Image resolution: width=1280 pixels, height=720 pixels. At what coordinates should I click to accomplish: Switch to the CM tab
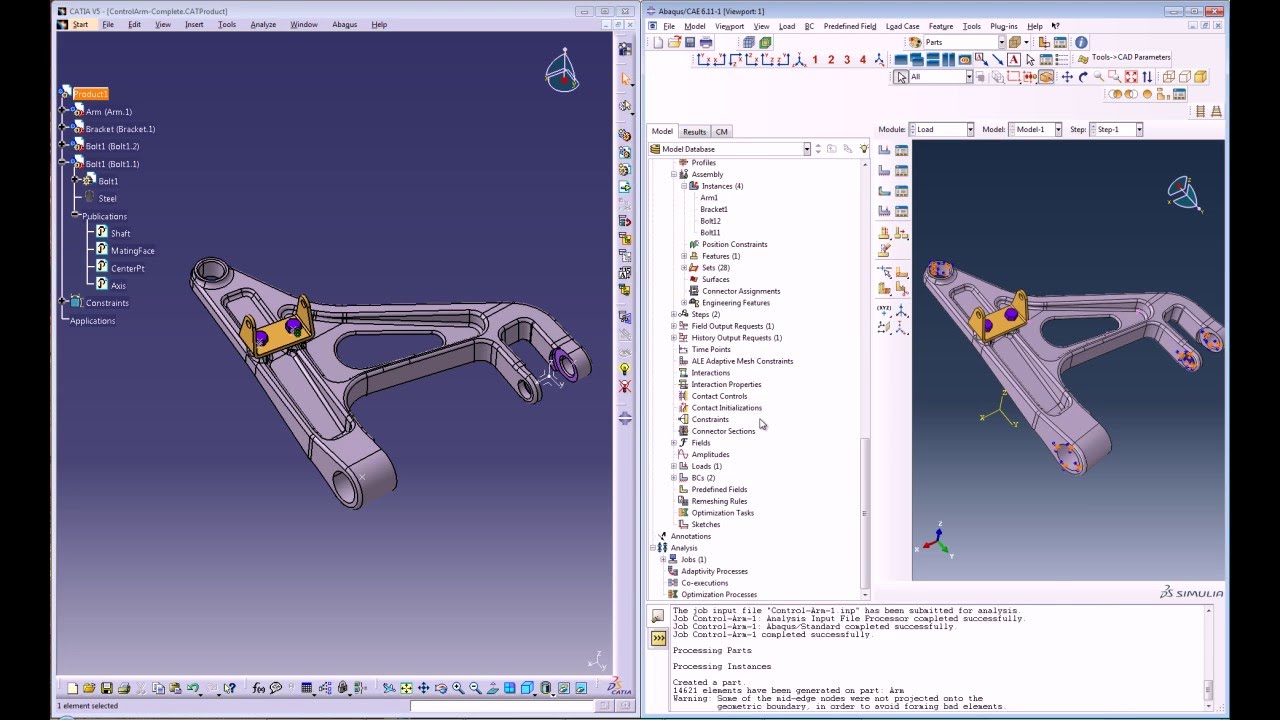click(x=721, y=131)
